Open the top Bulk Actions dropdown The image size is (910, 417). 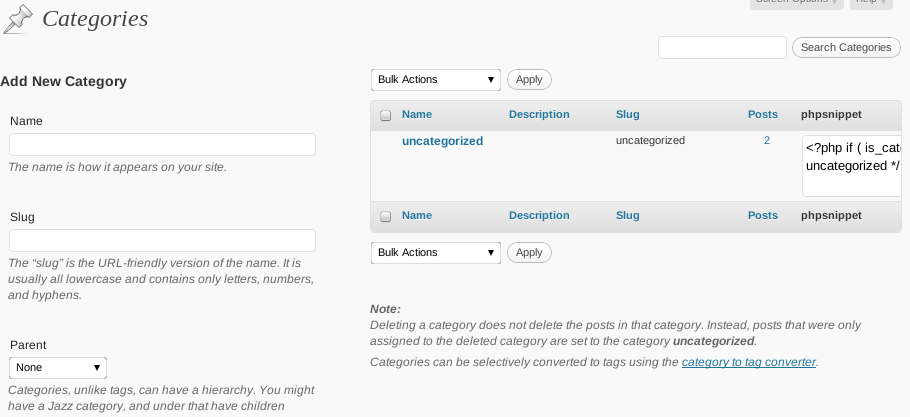coord(436,79)
